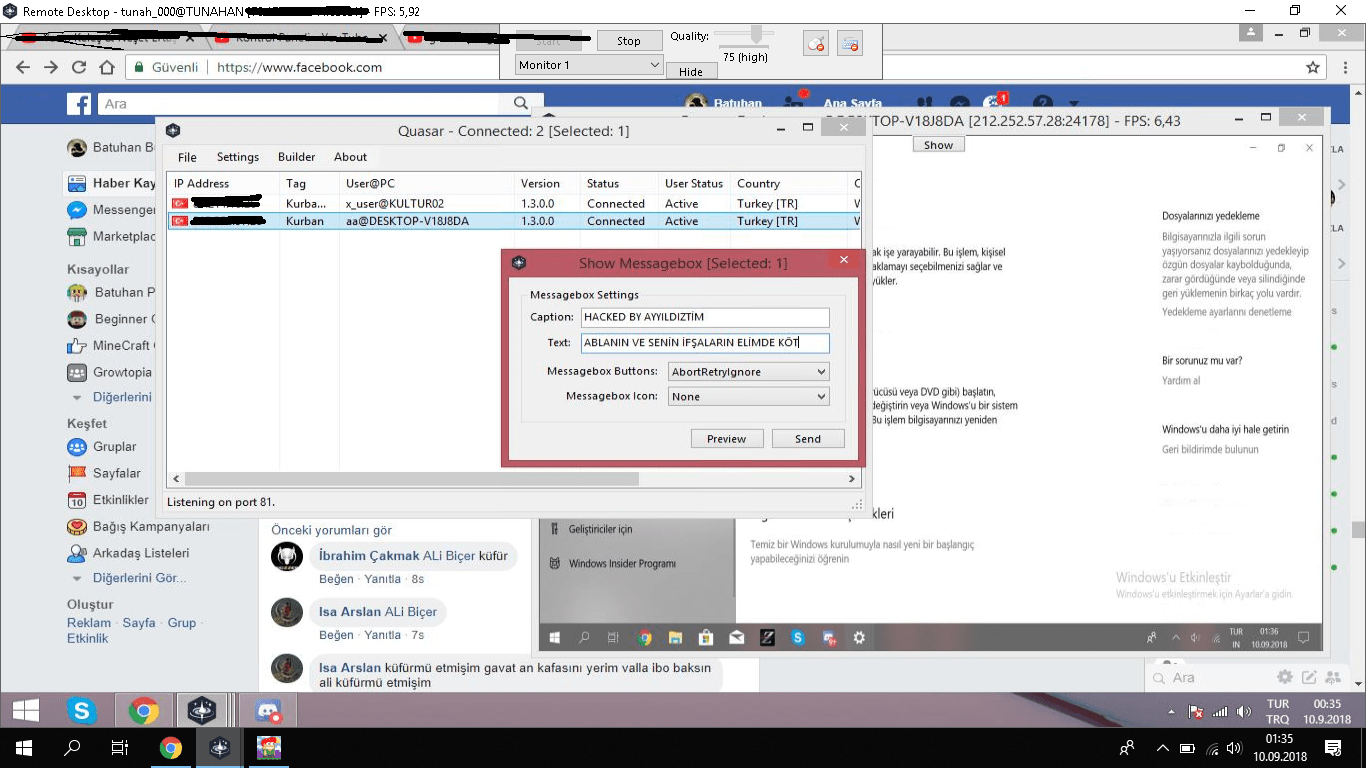Open the Messenger chat options gear icon
Image resolution: width=1366 pixels, height=768 pixels.
[1285, 677]
